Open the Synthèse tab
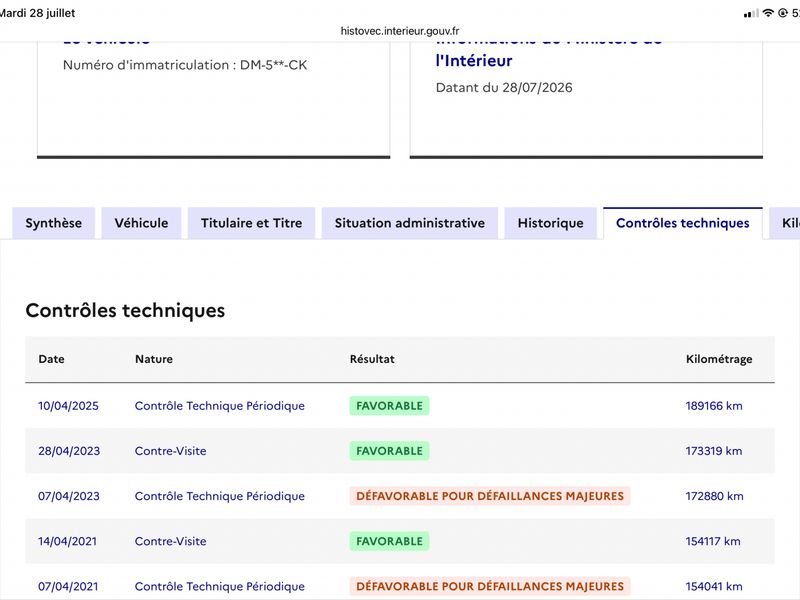Viewport: 800px width, 600px height. pos(54,223)
